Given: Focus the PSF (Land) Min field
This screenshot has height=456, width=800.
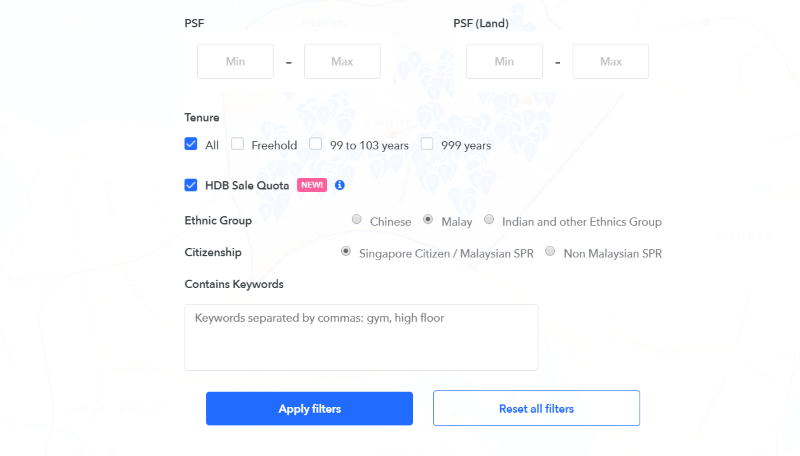Looking at the screenshot, I should pyautogui.click(x=504, y=61).
